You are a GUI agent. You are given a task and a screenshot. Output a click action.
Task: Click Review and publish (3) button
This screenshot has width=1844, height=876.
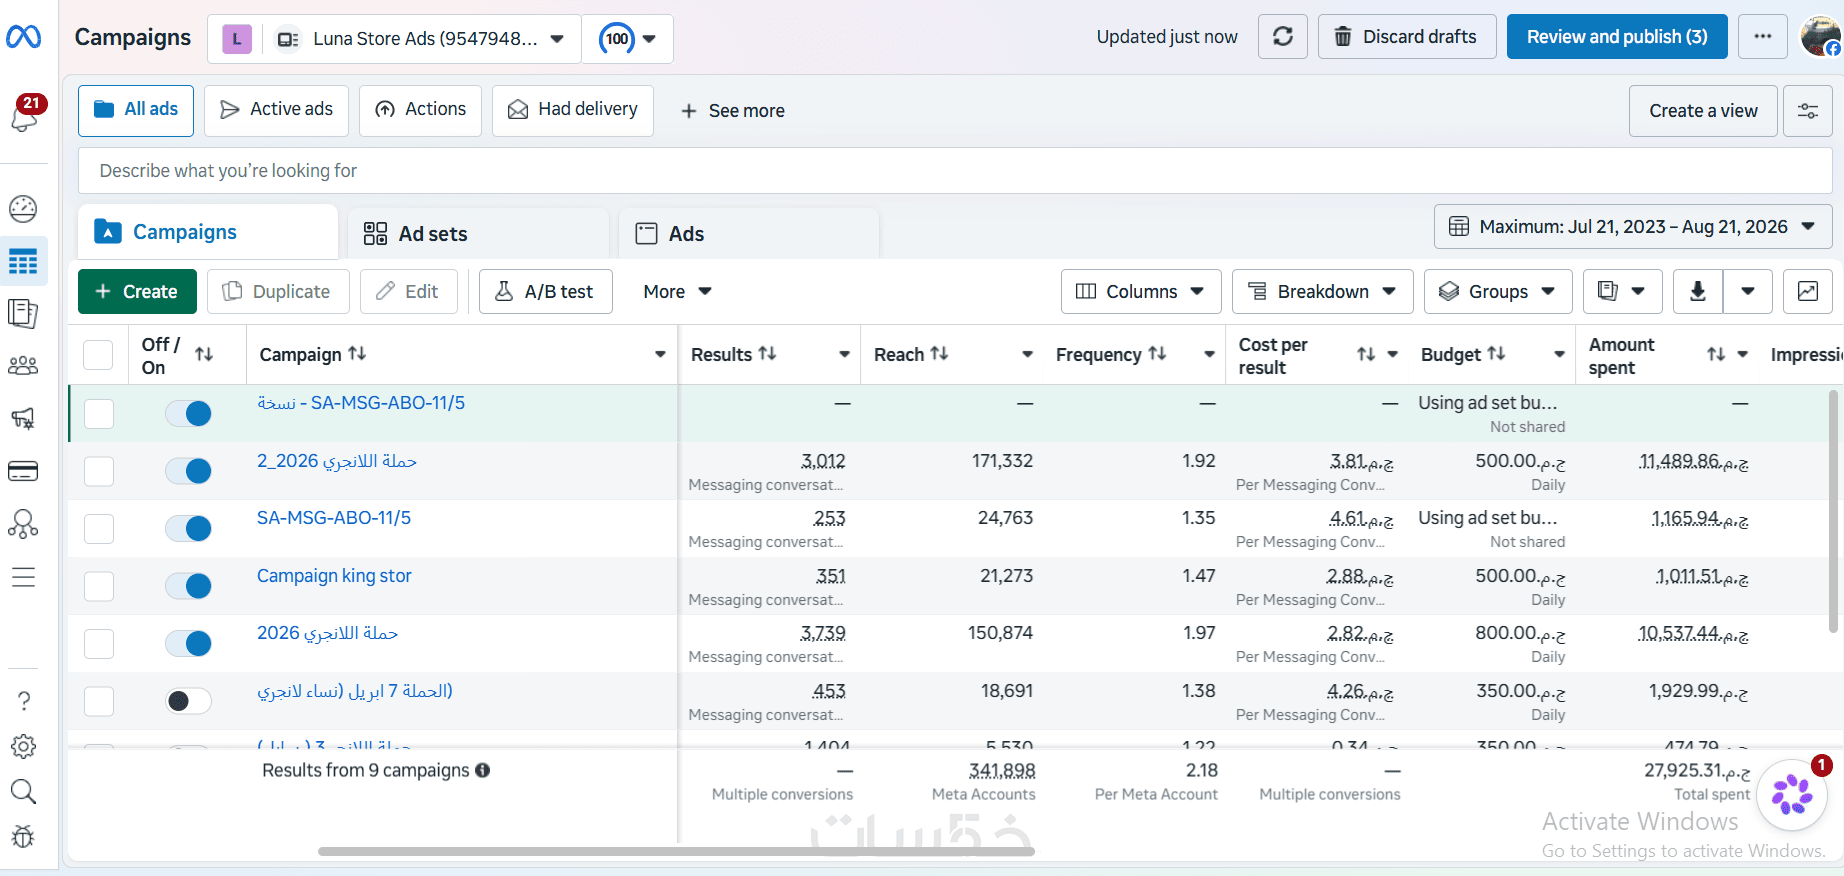pyautogui.click(x=1617, y=37)
